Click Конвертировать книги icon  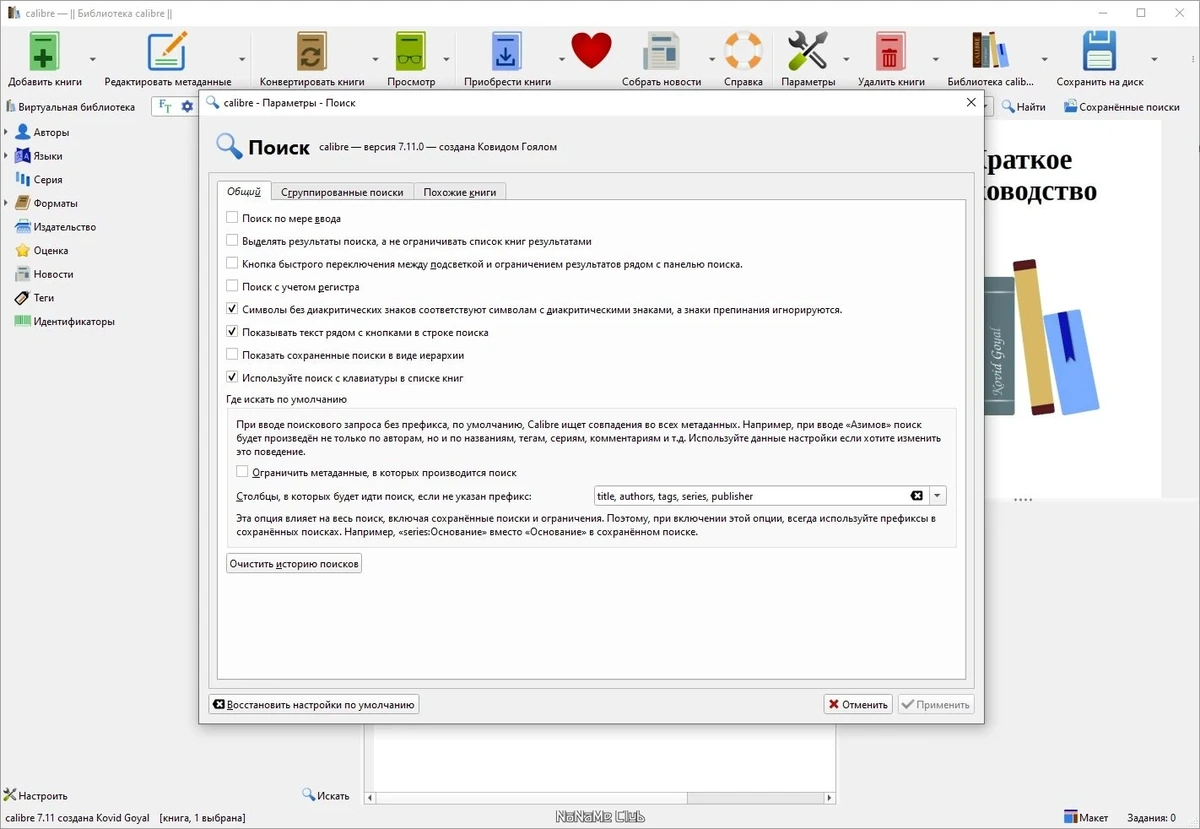[311, 51]
